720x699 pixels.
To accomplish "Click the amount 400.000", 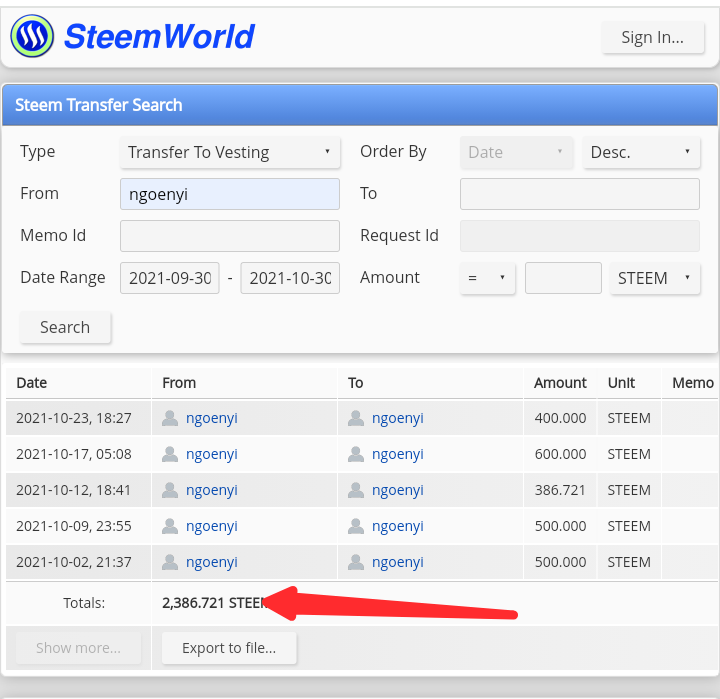I will (x=560, y=418).
